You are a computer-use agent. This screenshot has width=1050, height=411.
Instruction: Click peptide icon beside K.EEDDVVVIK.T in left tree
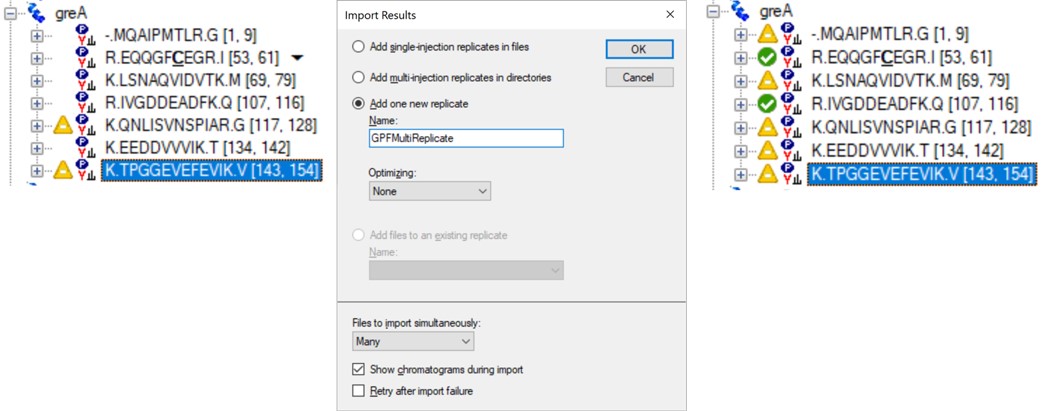[85, 148]
